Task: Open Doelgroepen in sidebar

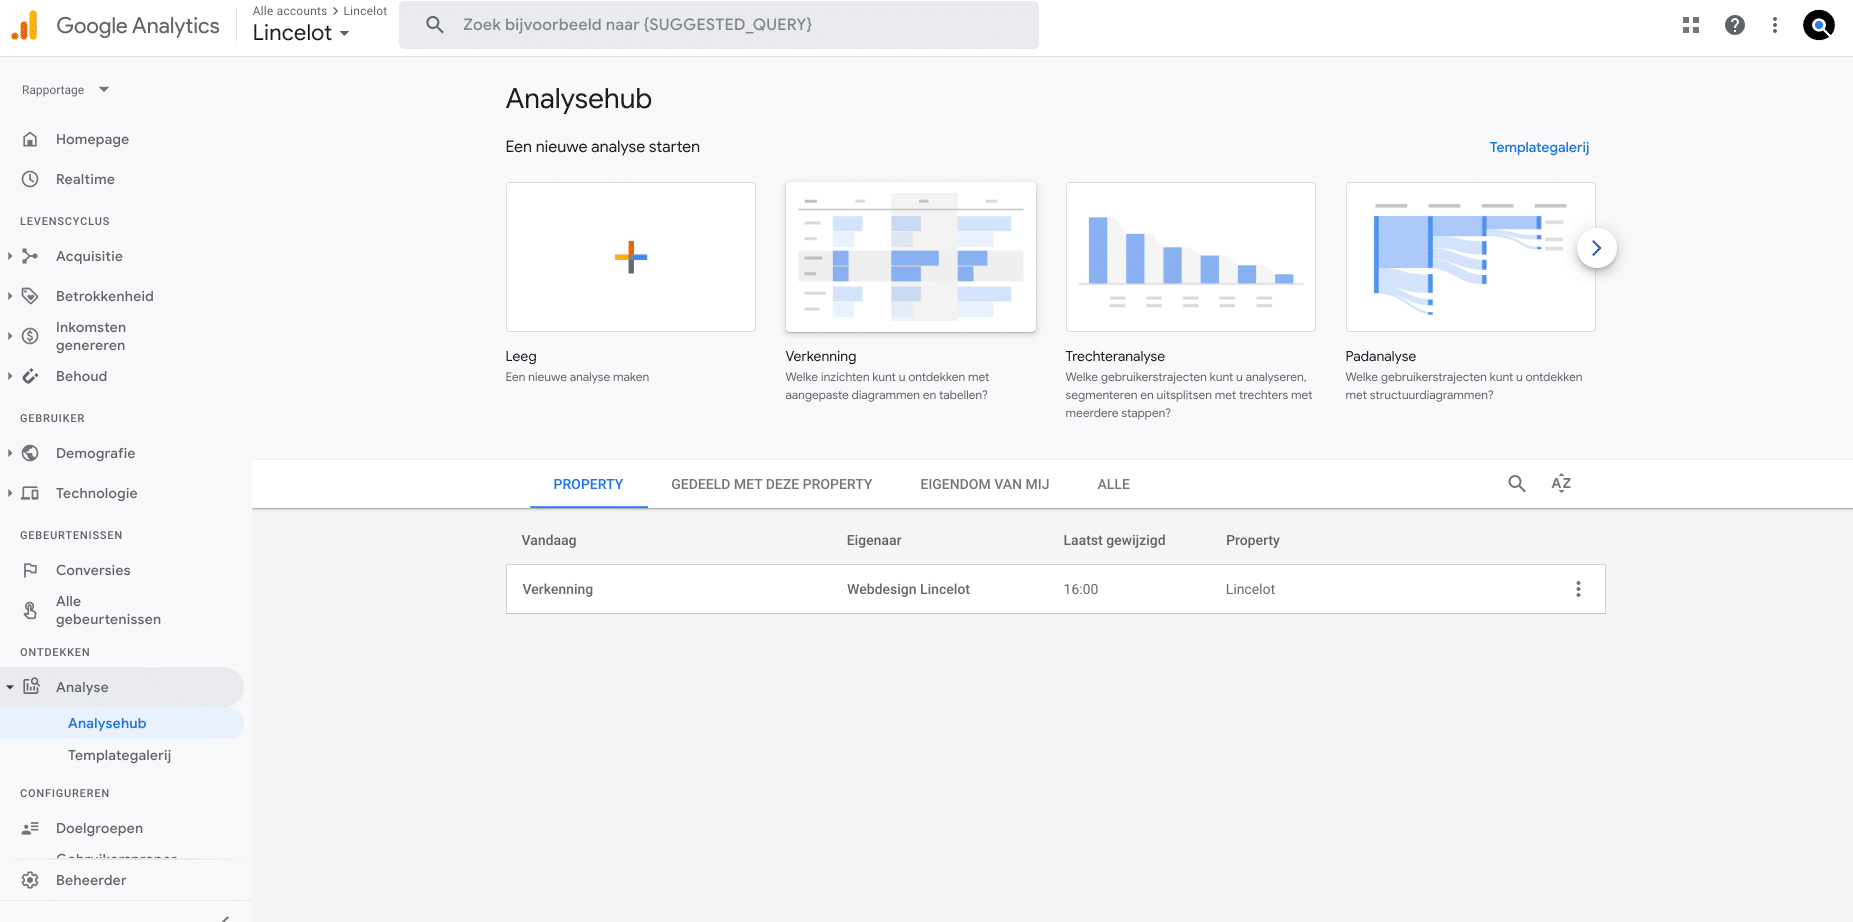Action: (x=99, y=828)
